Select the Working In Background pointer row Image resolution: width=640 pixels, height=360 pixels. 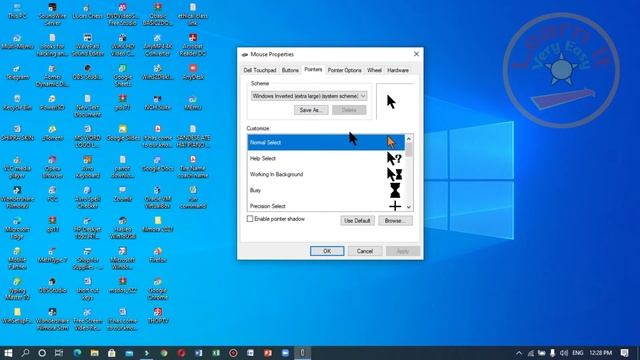(326, 174)
